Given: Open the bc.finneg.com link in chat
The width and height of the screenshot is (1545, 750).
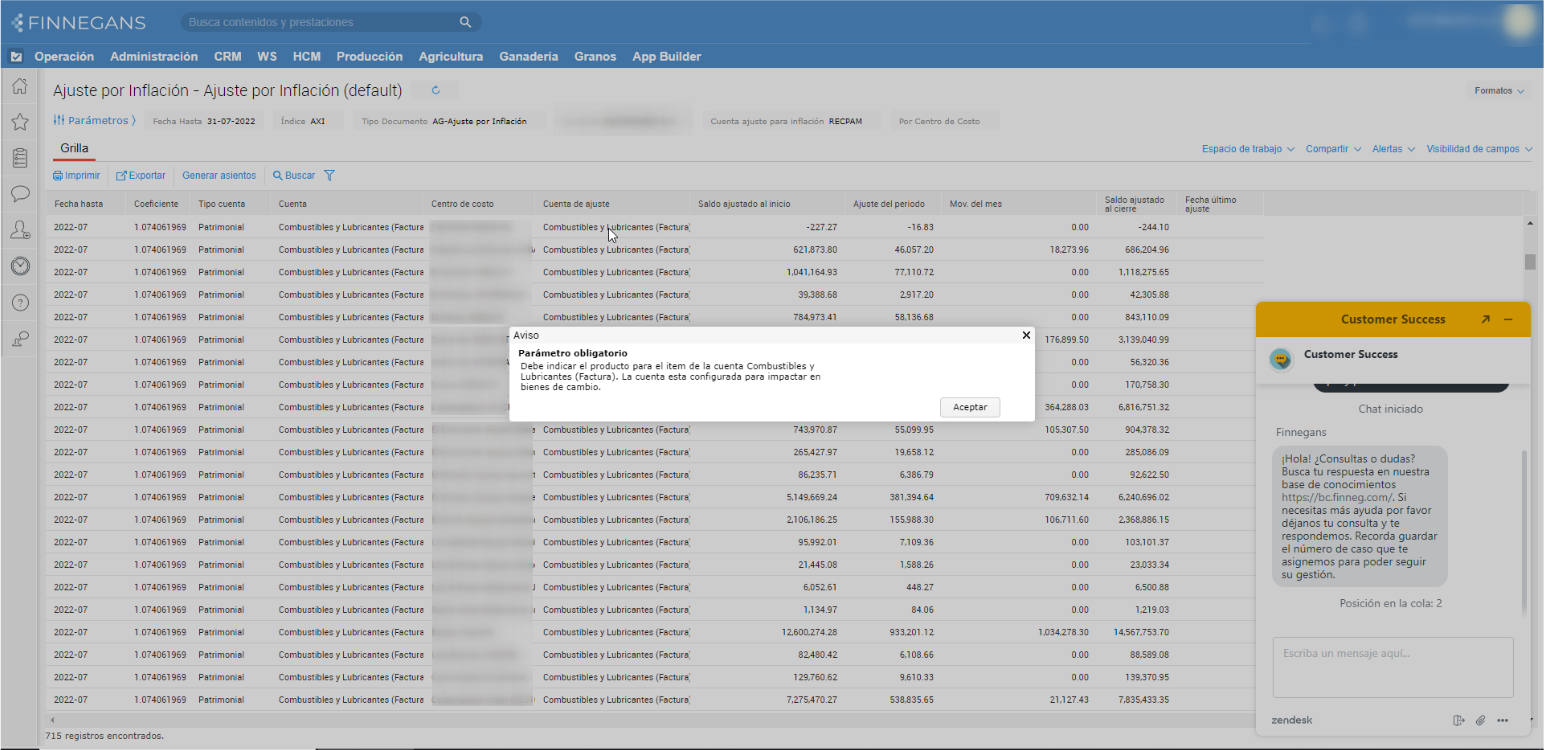Looking at the screenshot, I should (1336, 497).
